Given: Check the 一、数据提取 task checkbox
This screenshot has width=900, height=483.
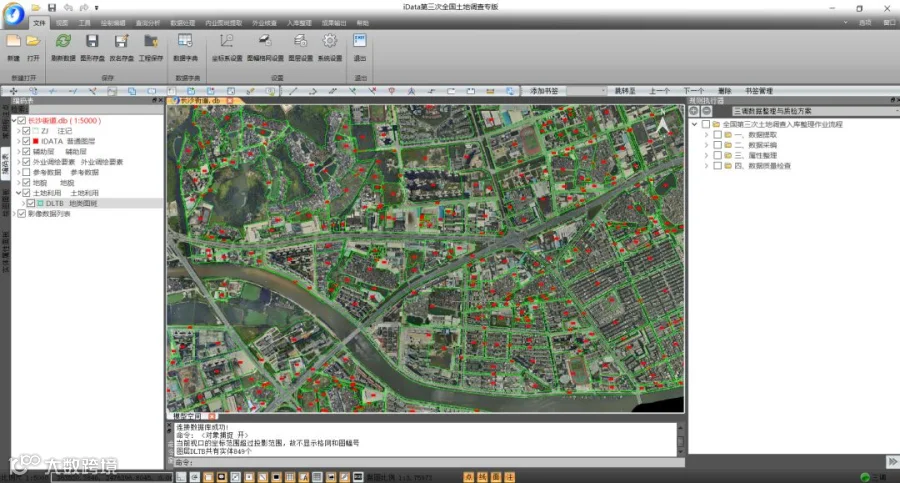Looking at the screenshot, I should click(x=718, y=135).
